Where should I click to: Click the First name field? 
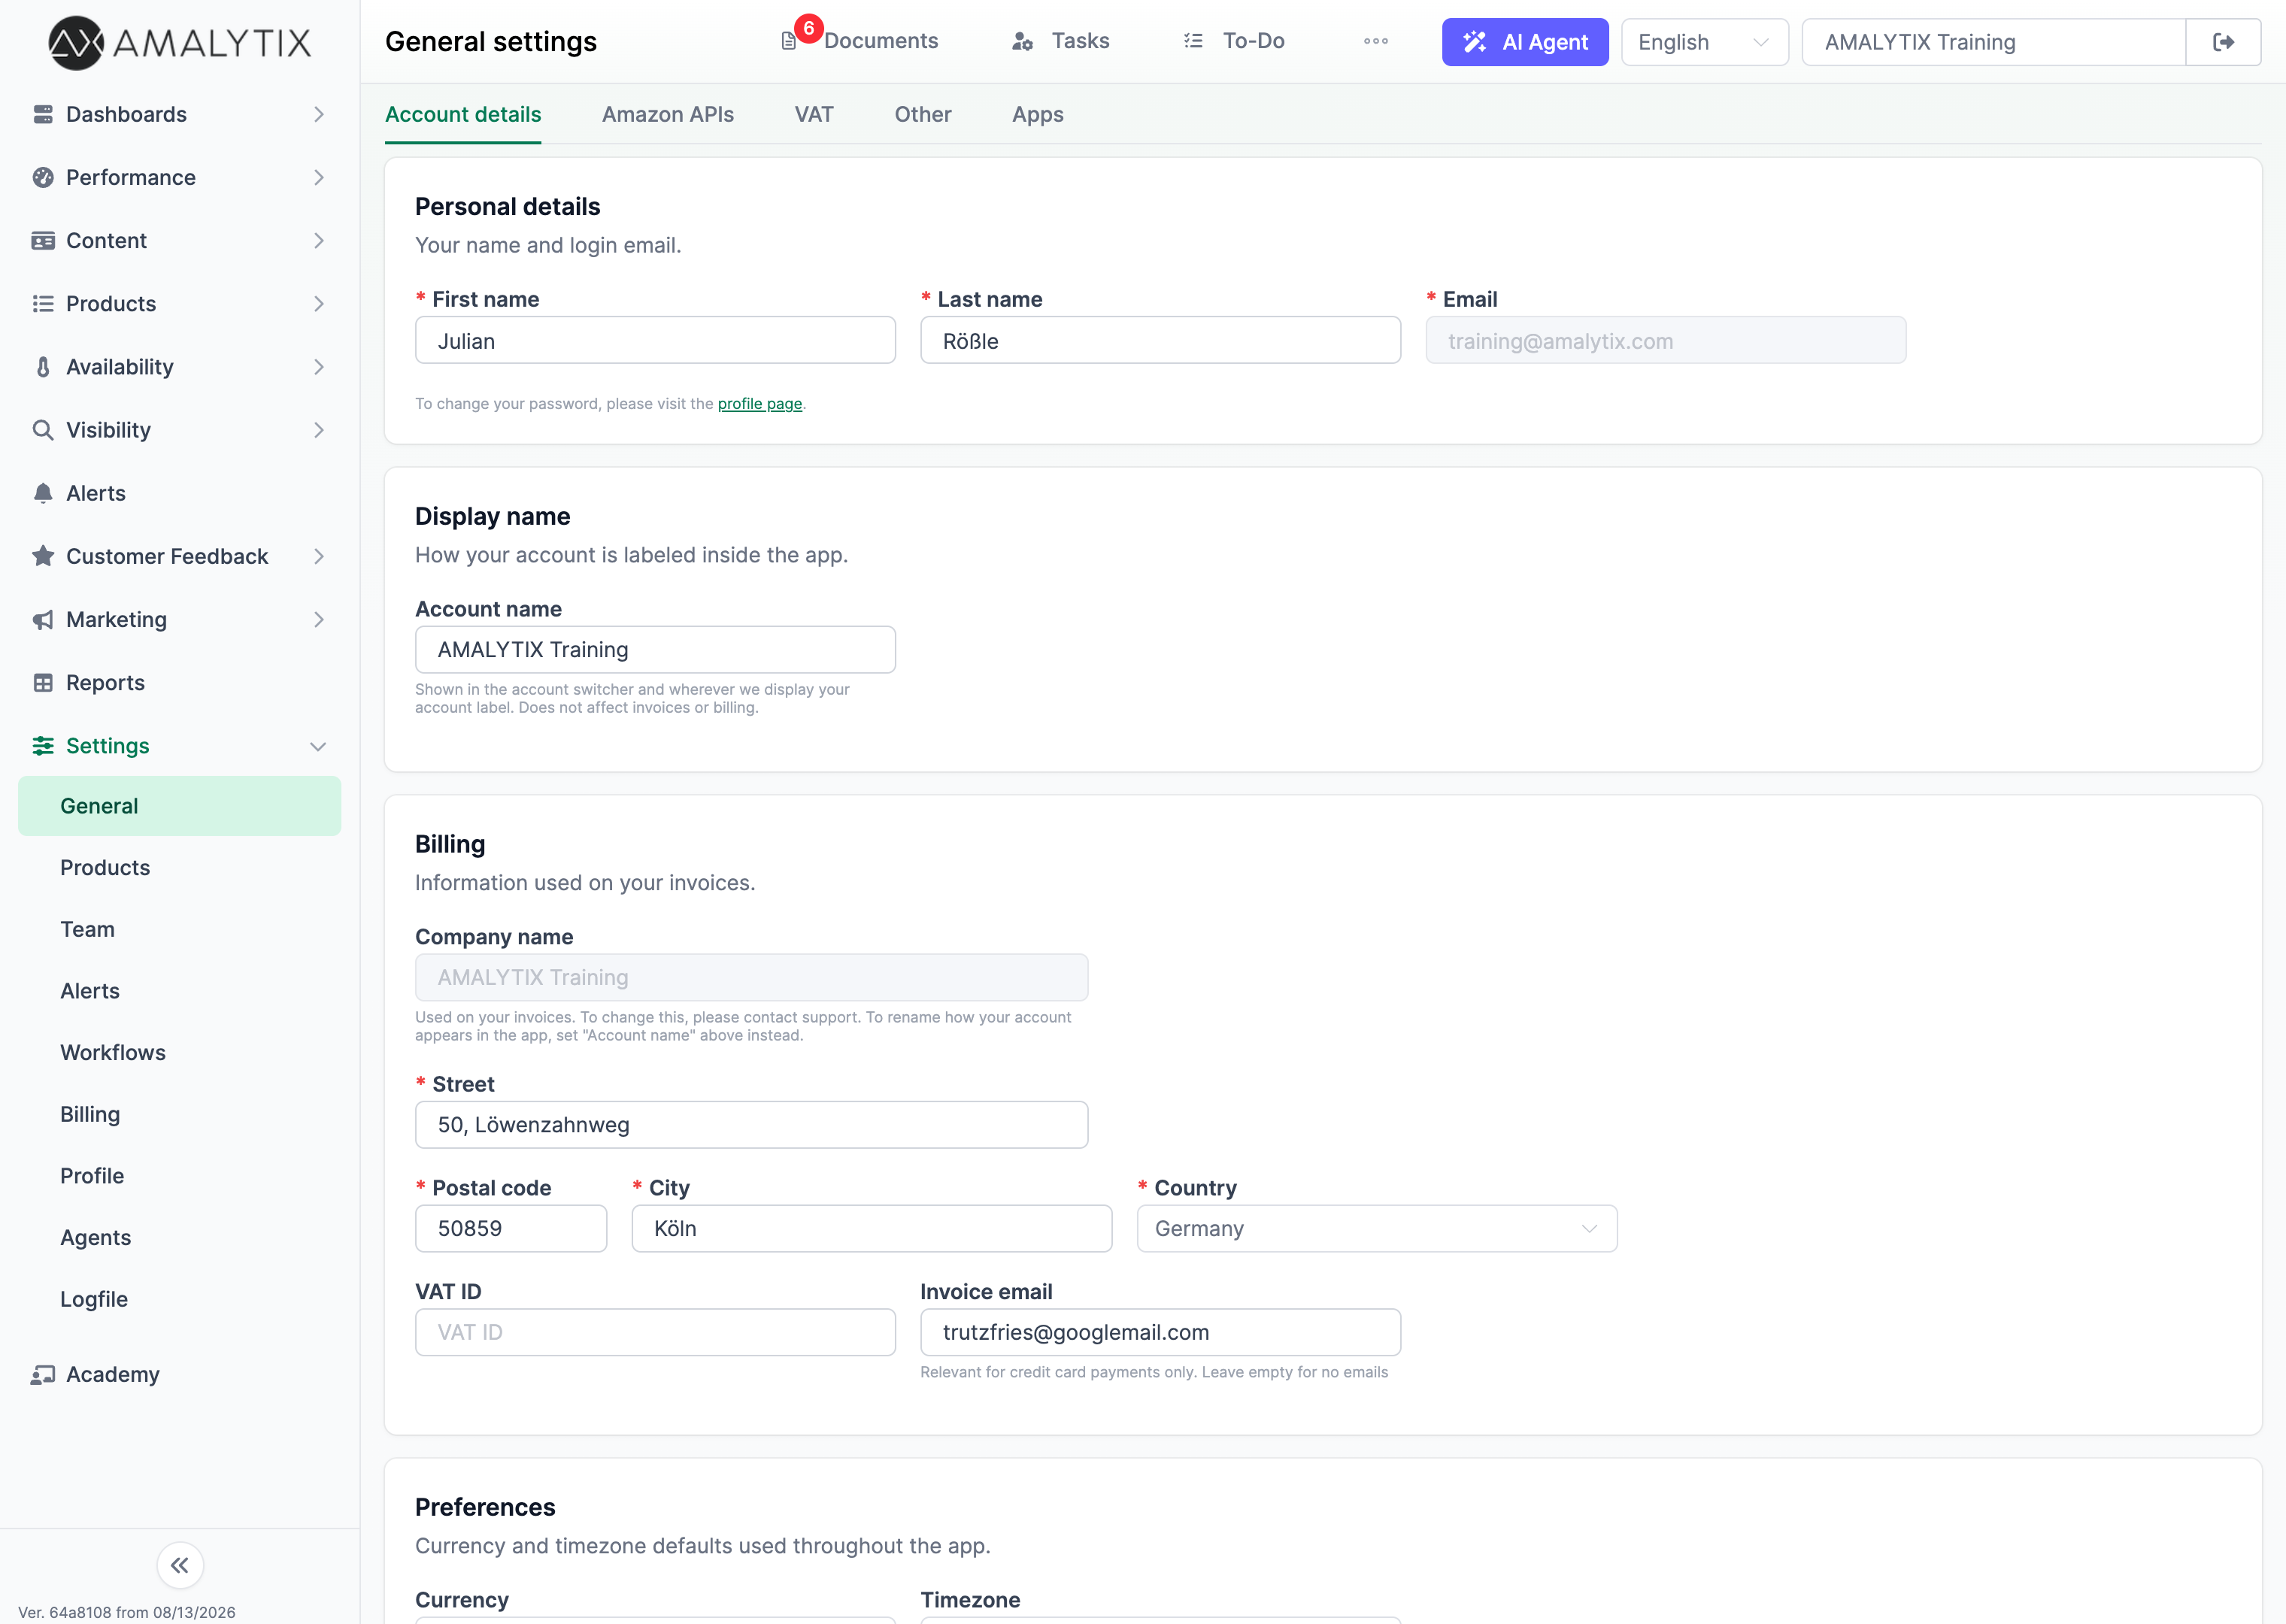(x=655, y=341)
